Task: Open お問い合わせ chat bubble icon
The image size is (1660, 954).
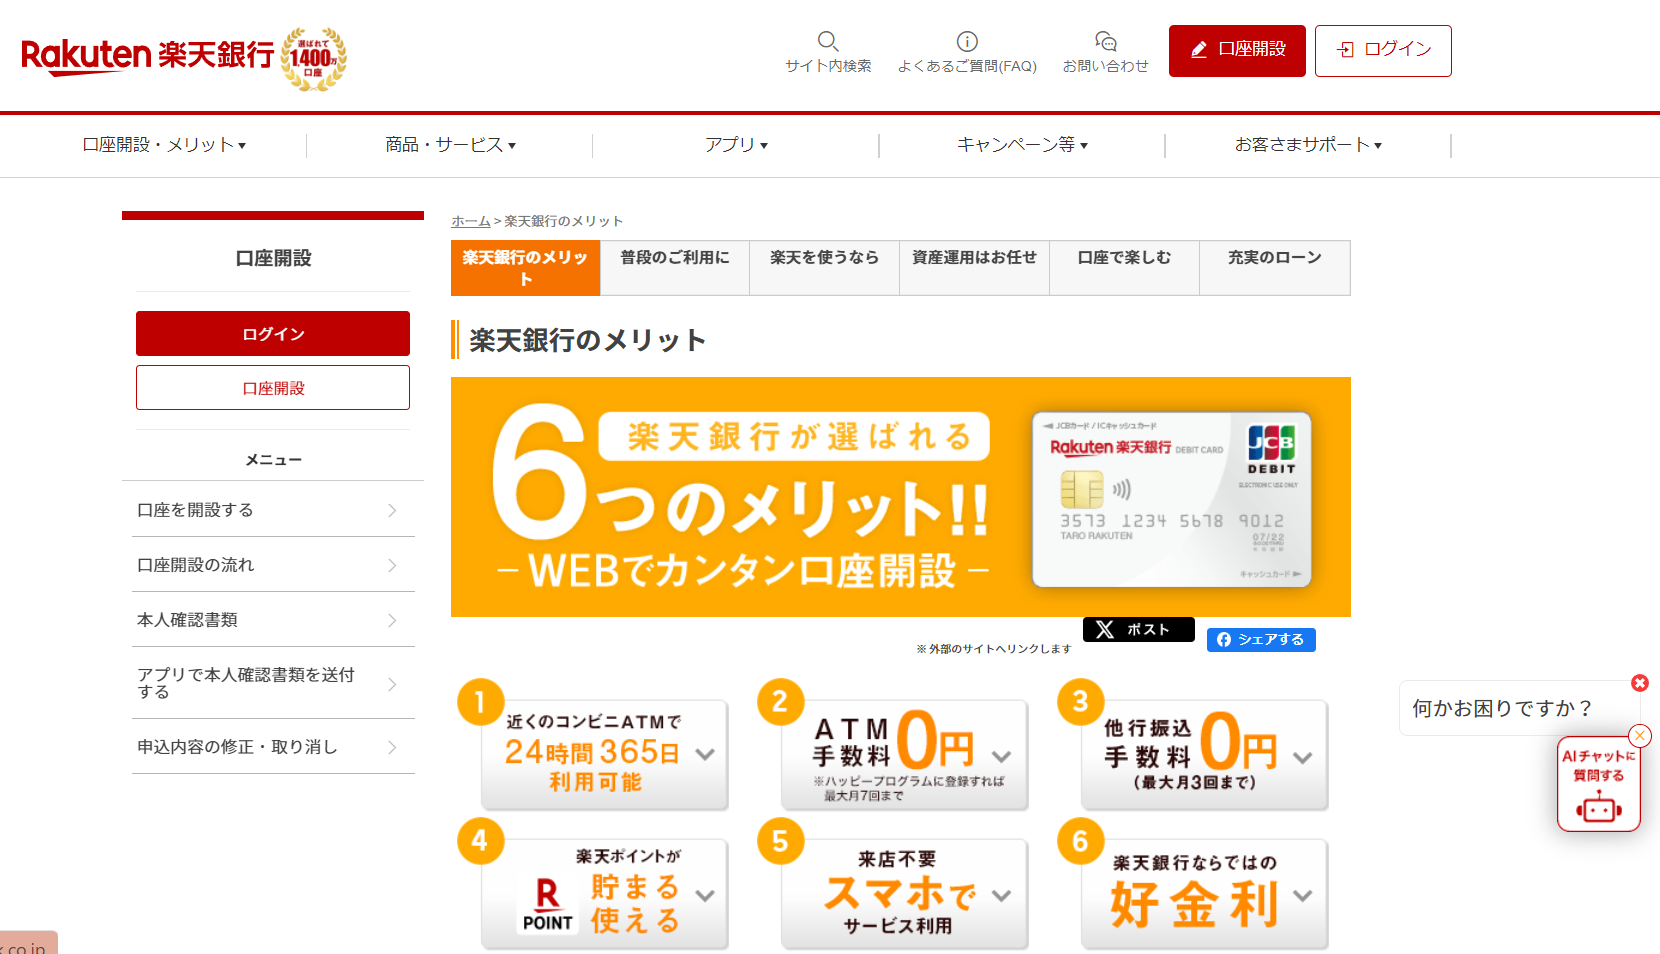Action: click(1105, 41)
